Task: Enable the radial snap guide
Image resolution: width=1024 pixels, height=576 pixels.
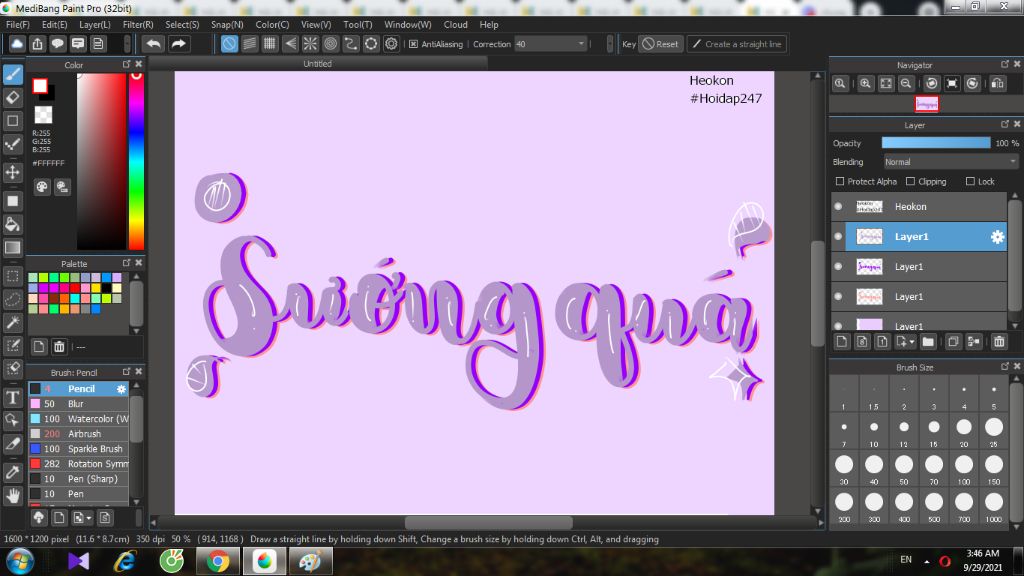Action: click(310, 44)
